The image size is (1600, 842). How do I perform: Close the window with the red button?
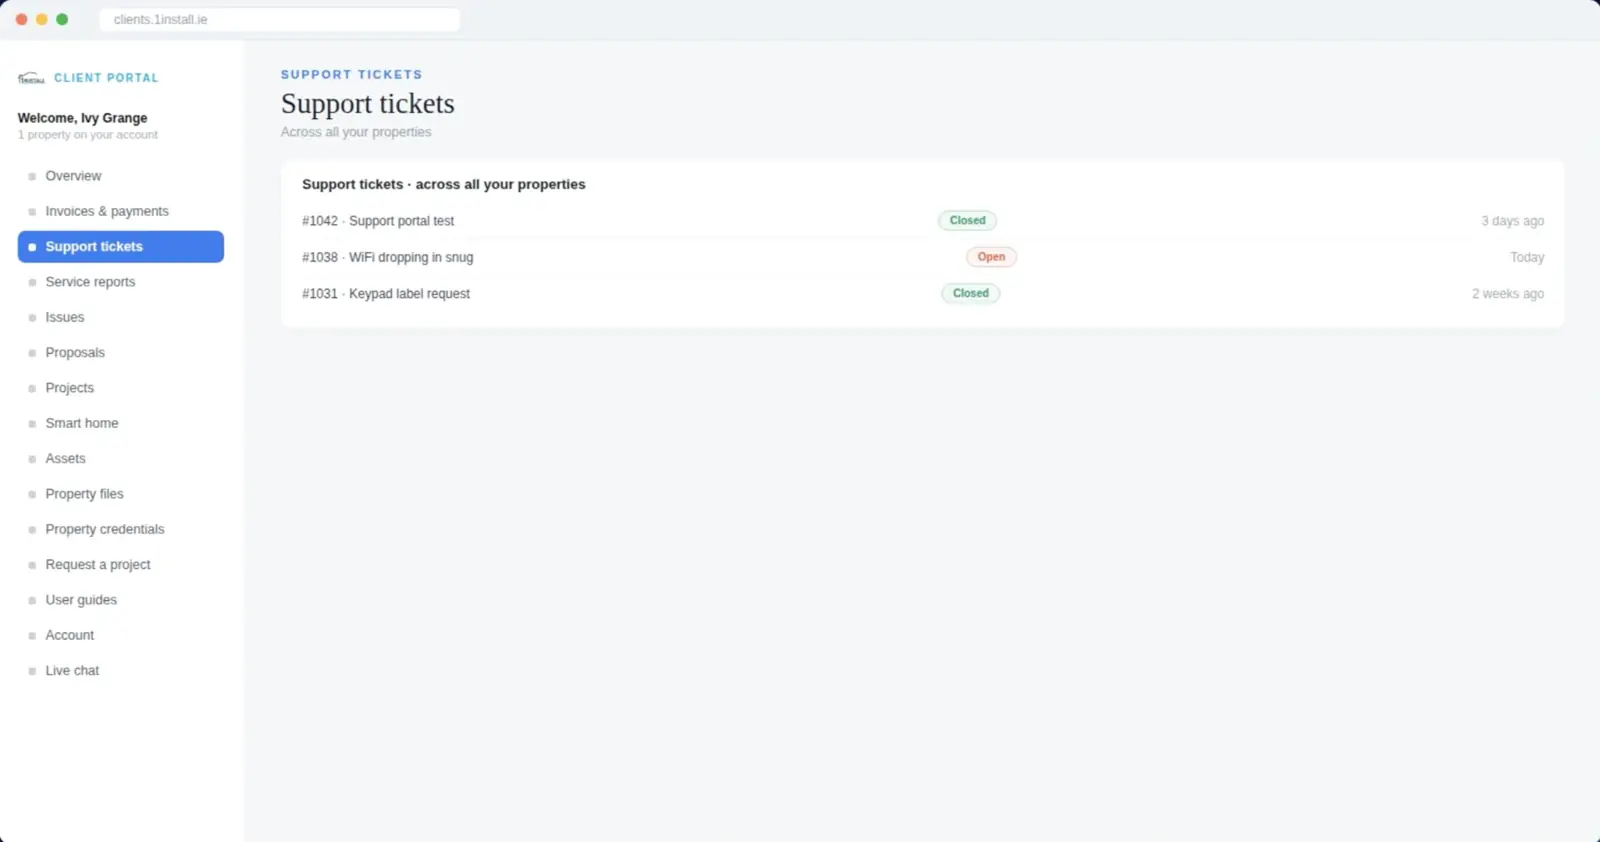[22, 20]
